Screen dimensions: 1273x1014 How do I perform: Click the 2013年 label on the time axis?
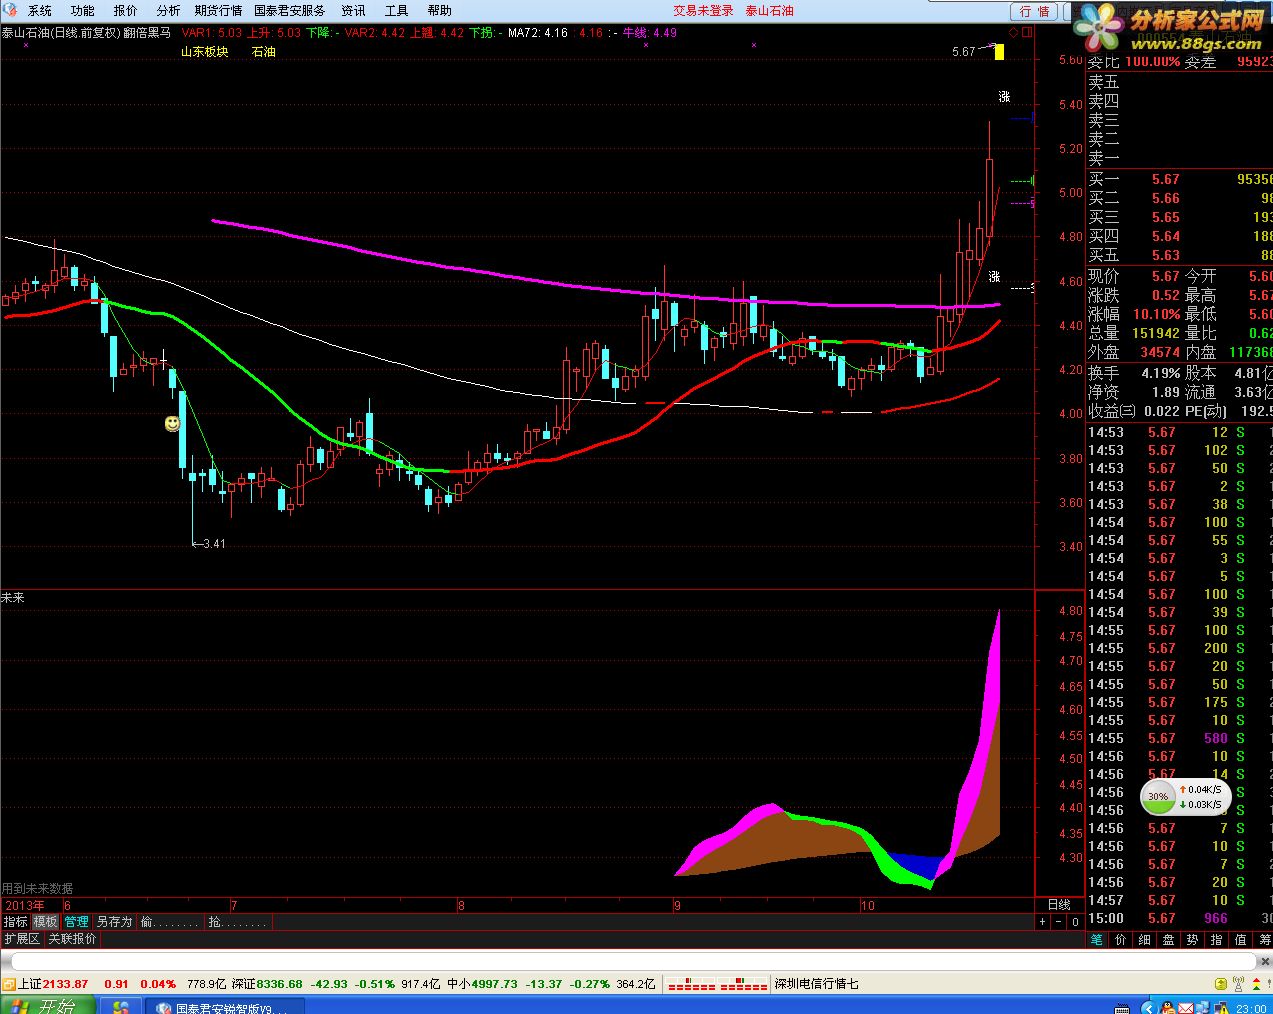coord(24,905)
